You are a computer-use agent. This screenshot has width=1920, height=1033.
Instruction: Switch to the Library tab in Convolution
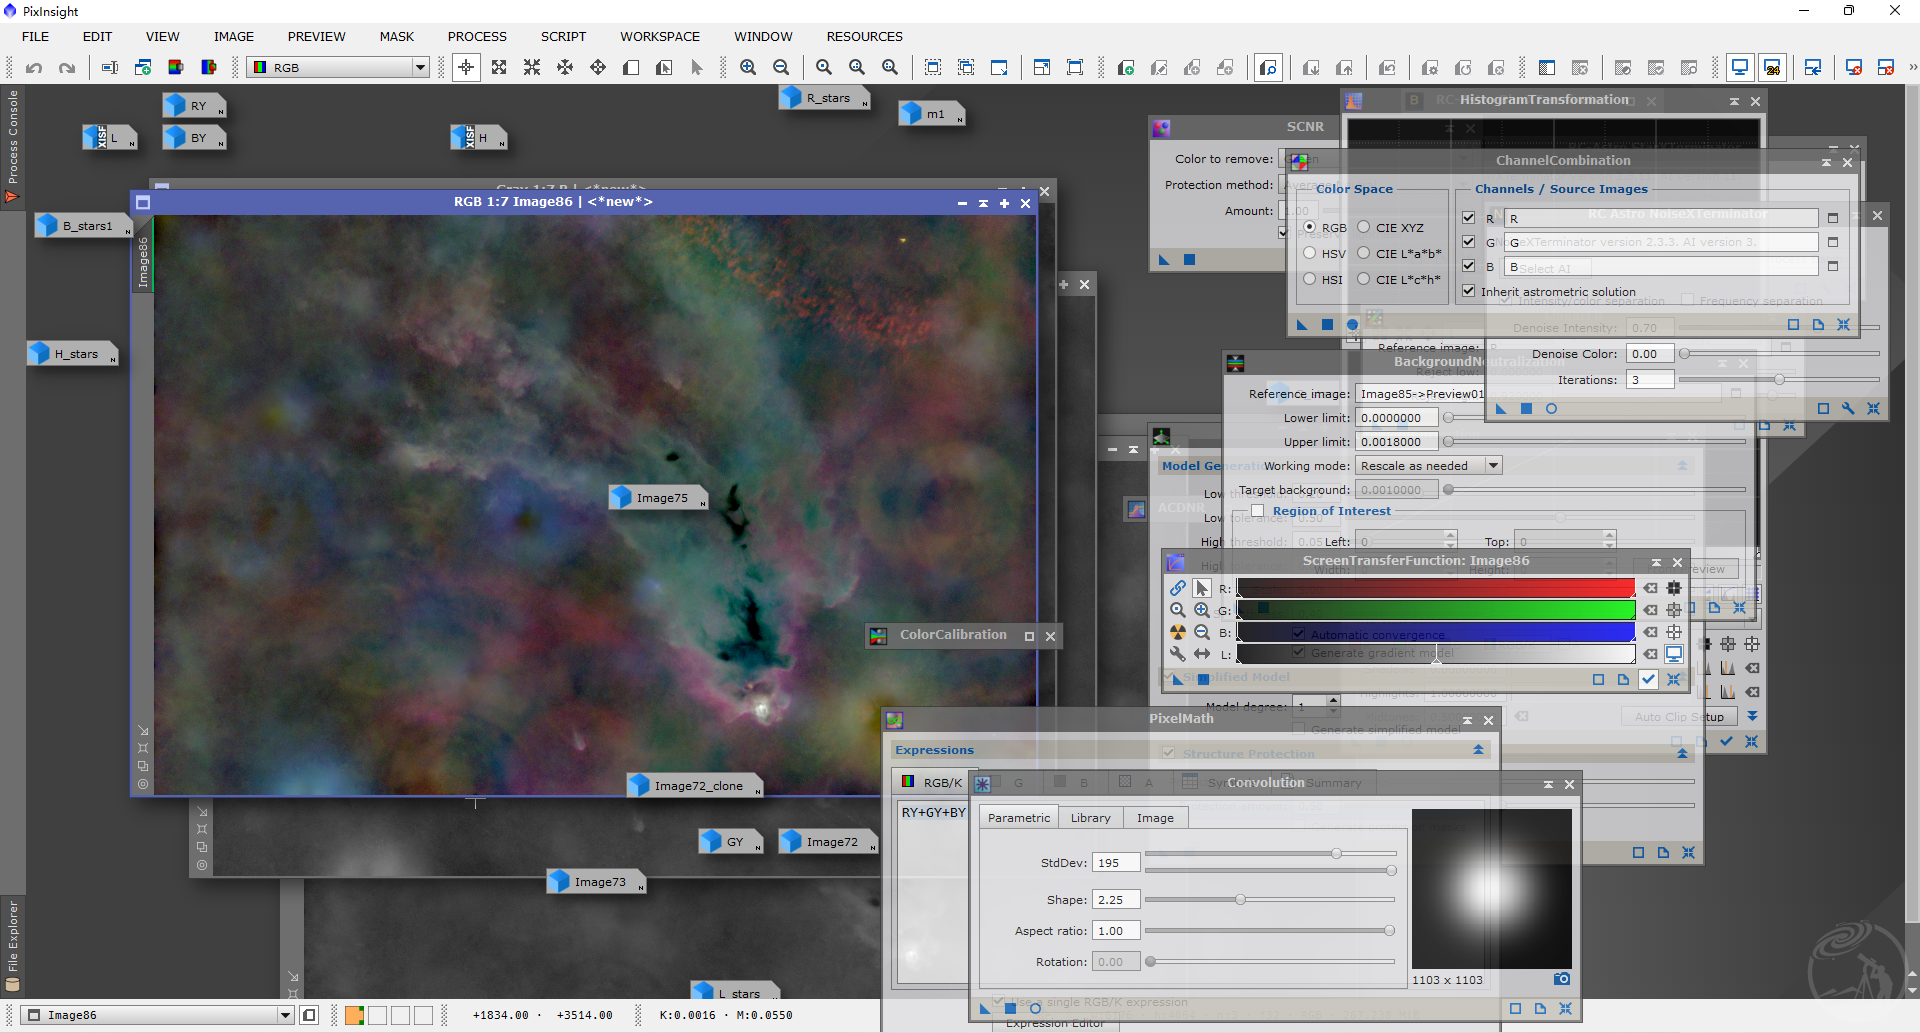pyautogui.click(x=1090, y=818)
